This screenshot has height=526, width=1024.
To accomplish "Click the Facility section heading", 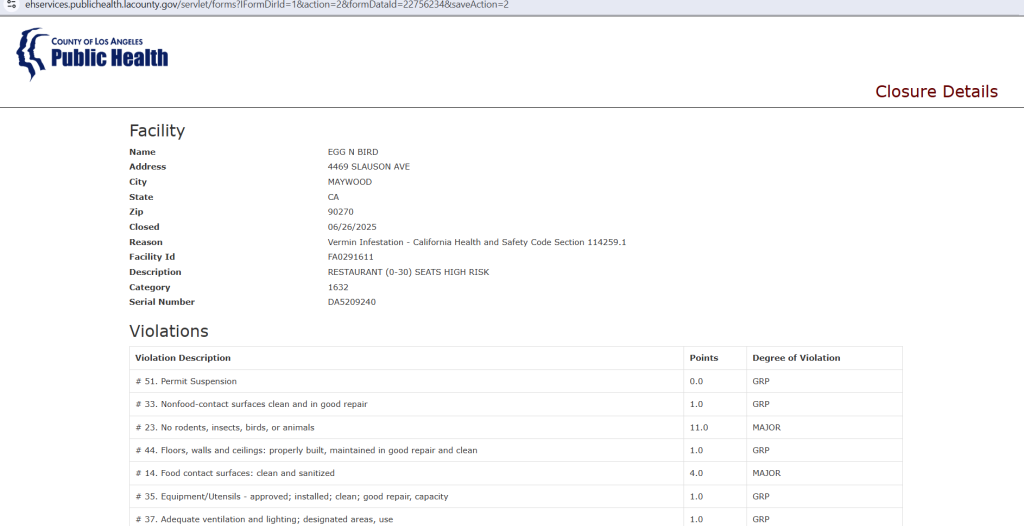I will point(157,130).
